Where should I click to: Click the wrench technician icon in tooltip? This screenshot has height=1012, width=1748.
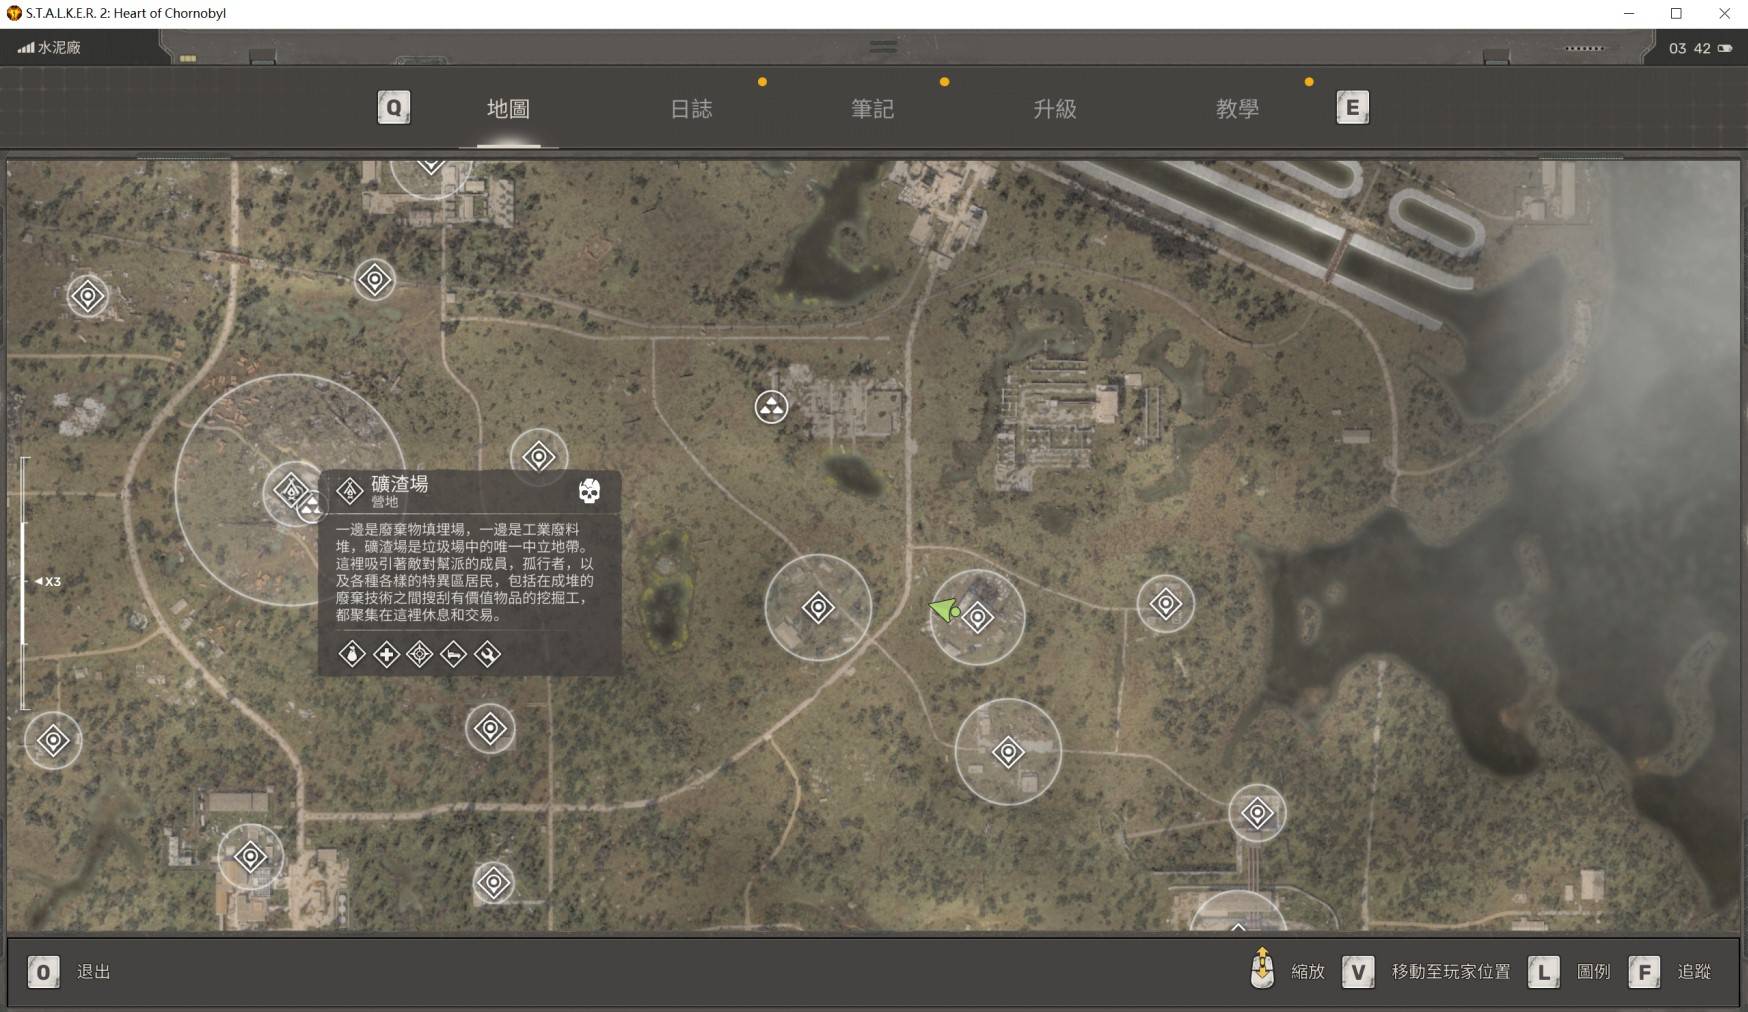pyautogui.click(x=487, y=654)
